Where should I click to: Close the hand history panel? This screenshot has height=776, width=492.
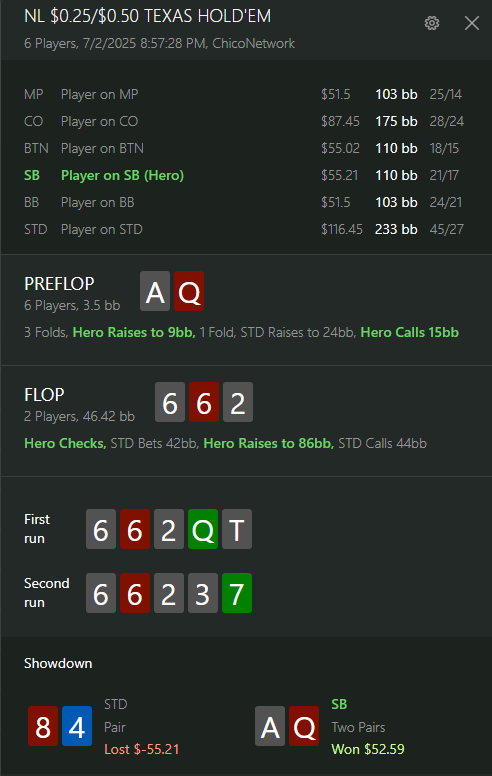coord(472,23)
